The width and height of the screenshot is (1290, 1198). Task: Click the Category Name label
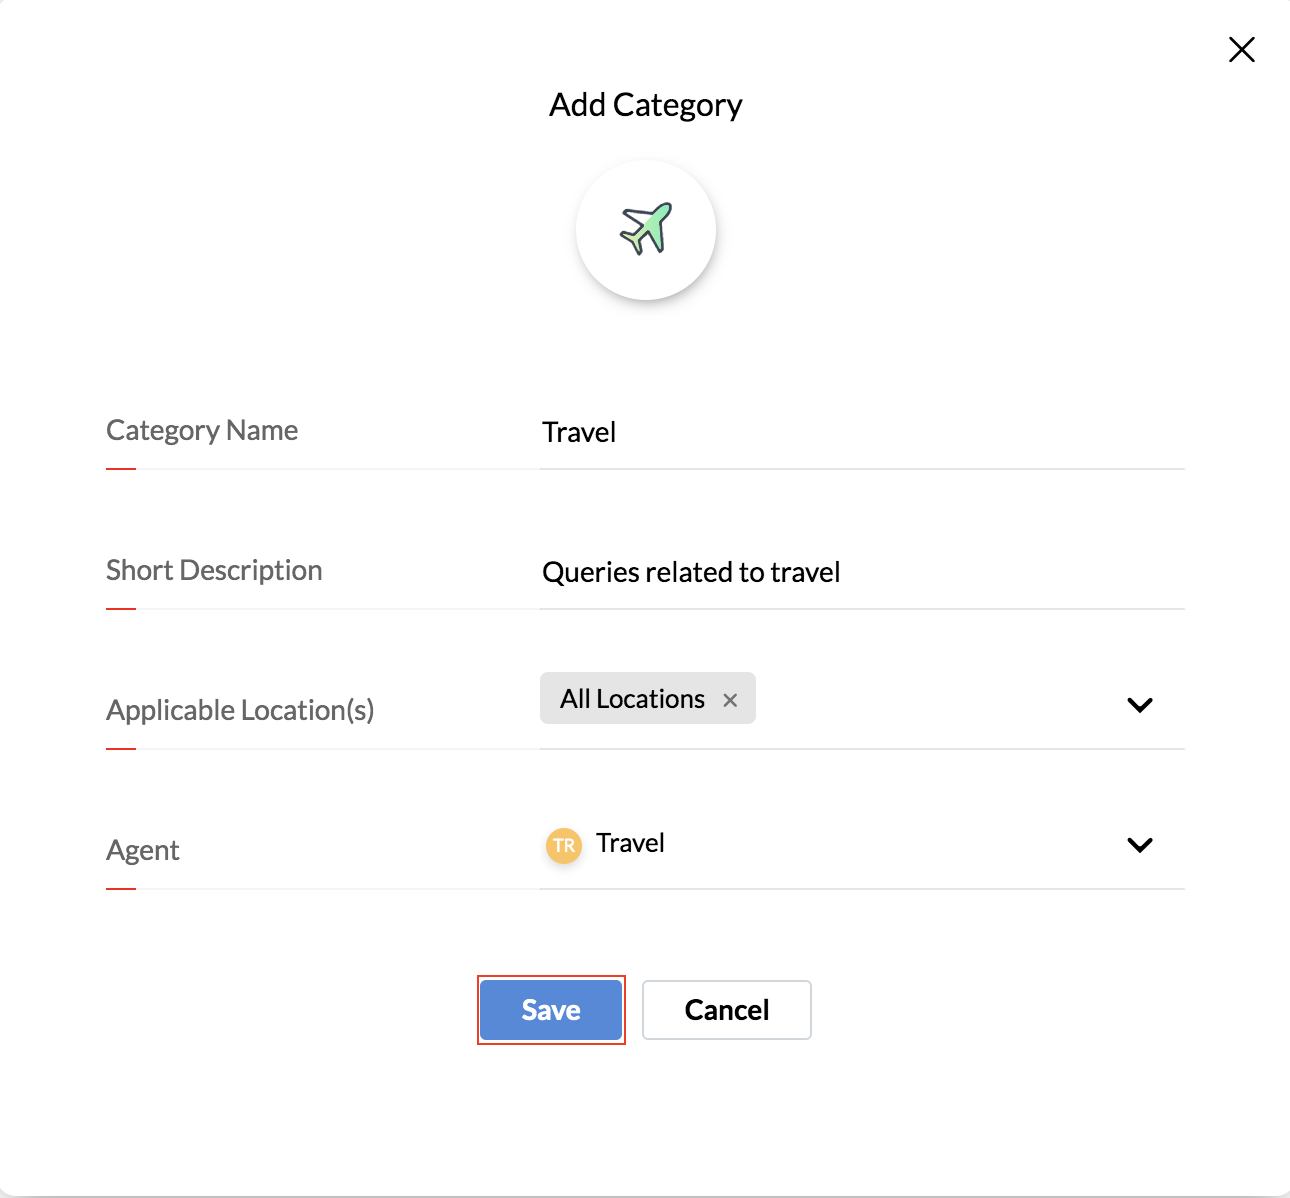202,430
